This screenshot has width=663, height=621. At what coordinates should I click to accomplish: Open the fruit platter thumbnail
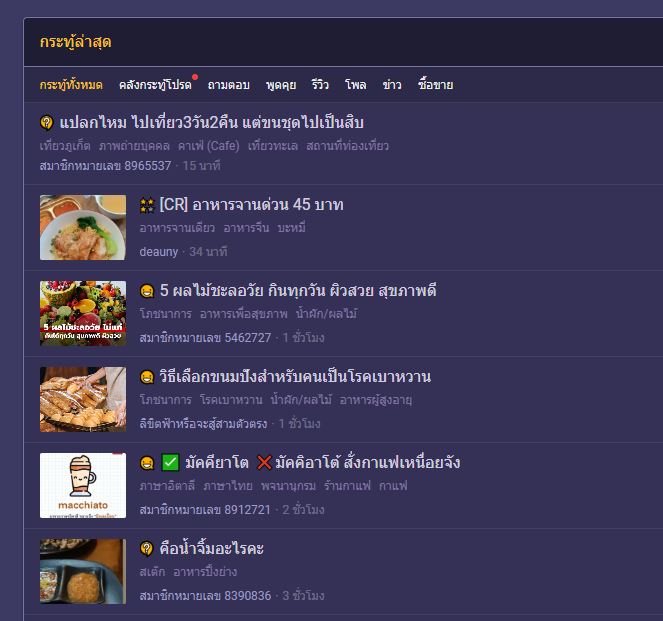pyautogui.click(x=83, y=314)
